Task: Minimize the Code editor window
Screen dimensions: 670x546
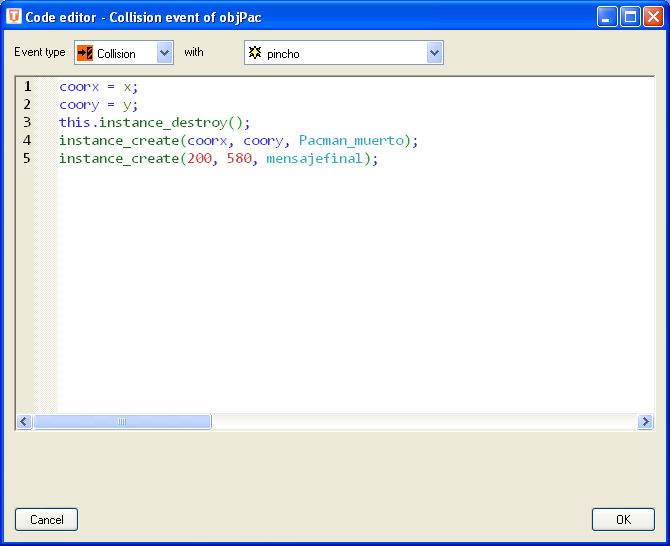Action: click(x=607, y=17)
